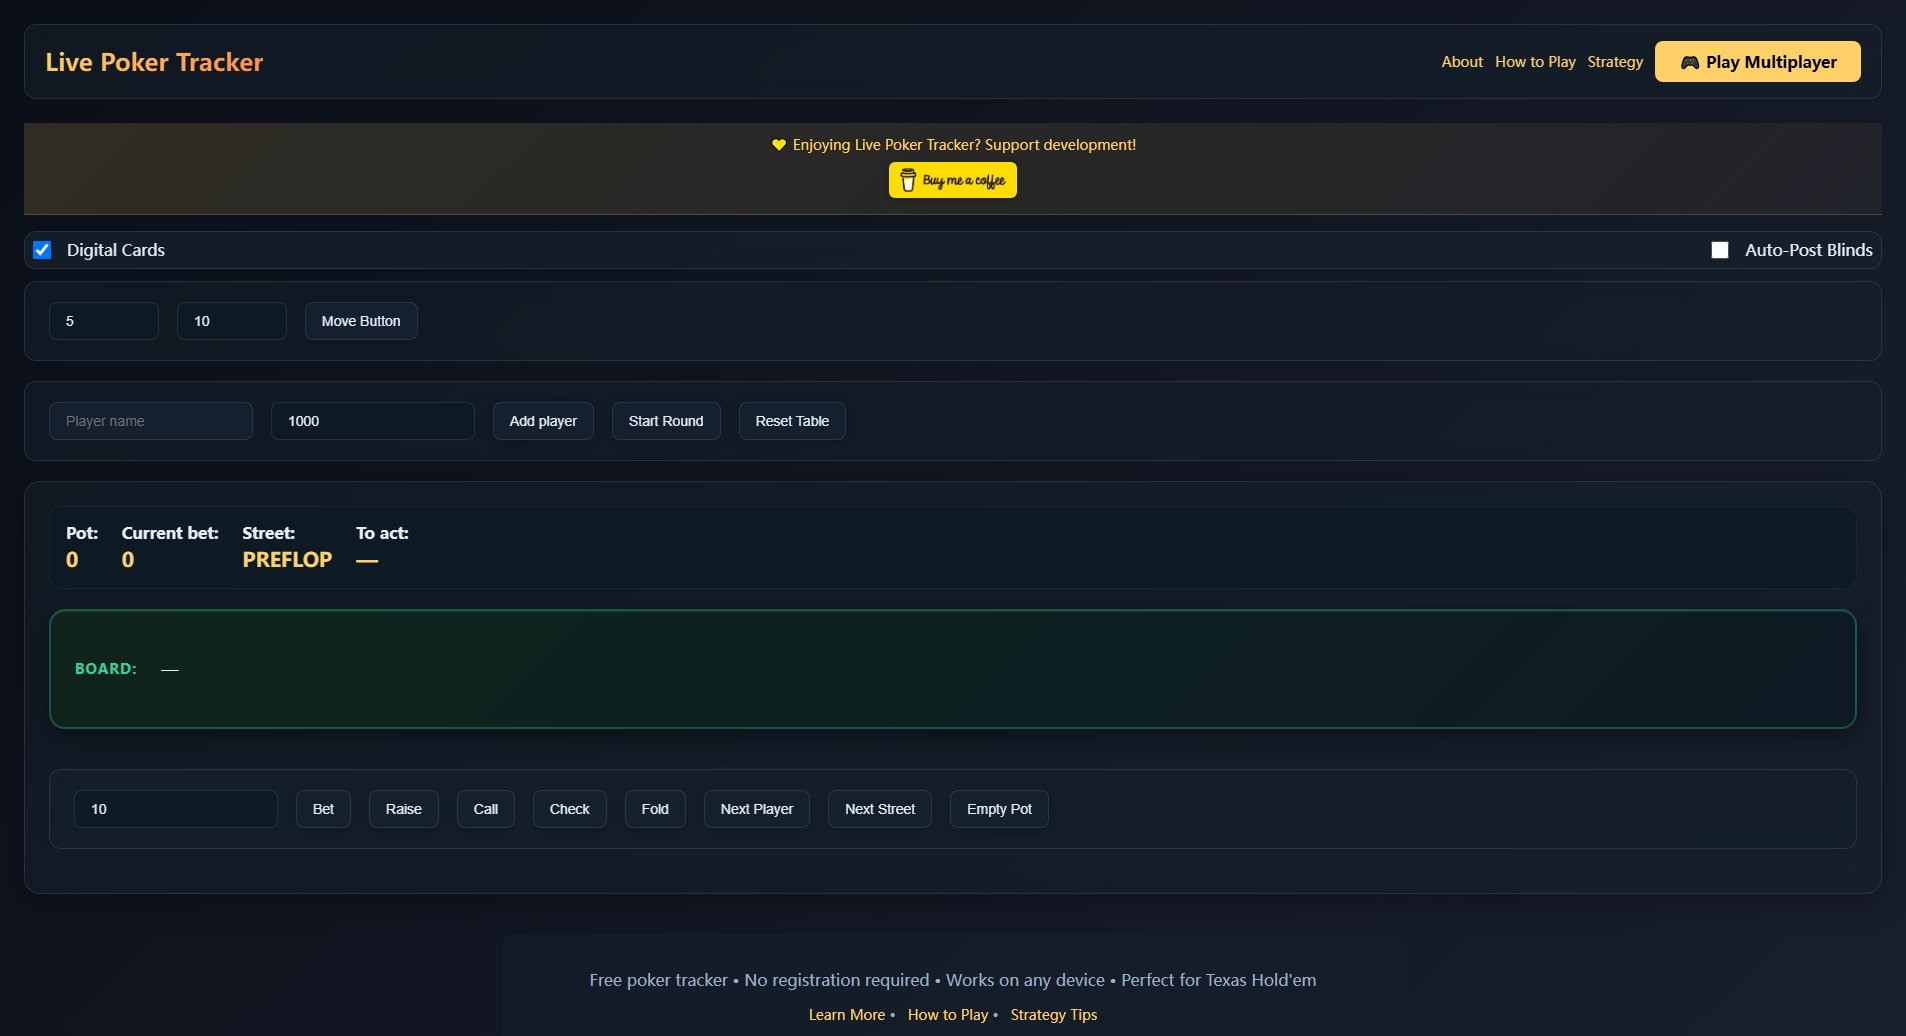
Task: Click Add player
Action: pos(543,420)
